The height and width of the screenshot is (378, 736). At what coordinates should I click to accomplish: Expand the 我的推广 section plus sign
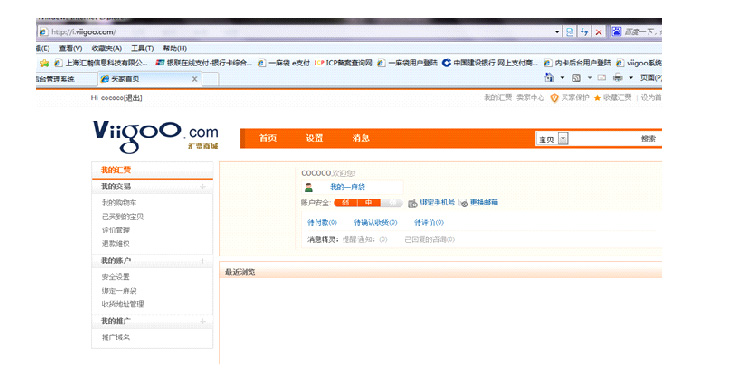pos(203,321)
